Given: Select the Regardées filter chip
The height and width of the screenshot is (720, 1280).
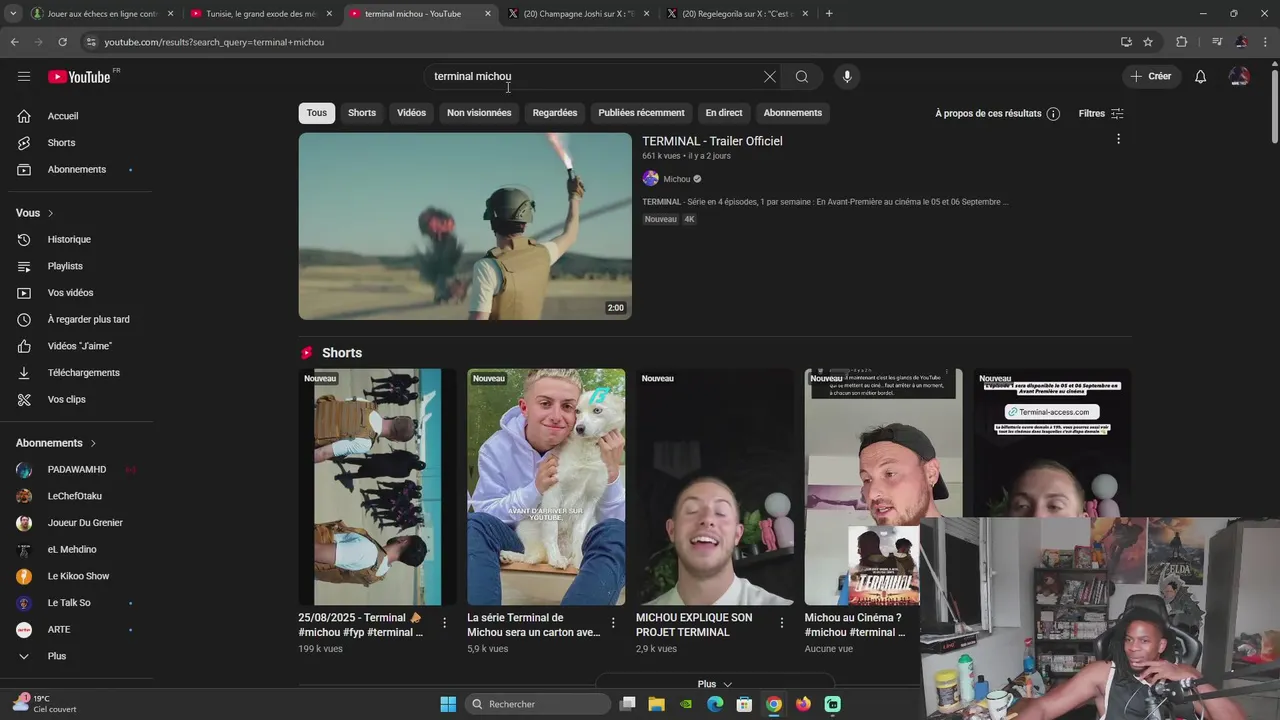Looking at the screenshot, I should pyautogui.click(x=555, y=113).
